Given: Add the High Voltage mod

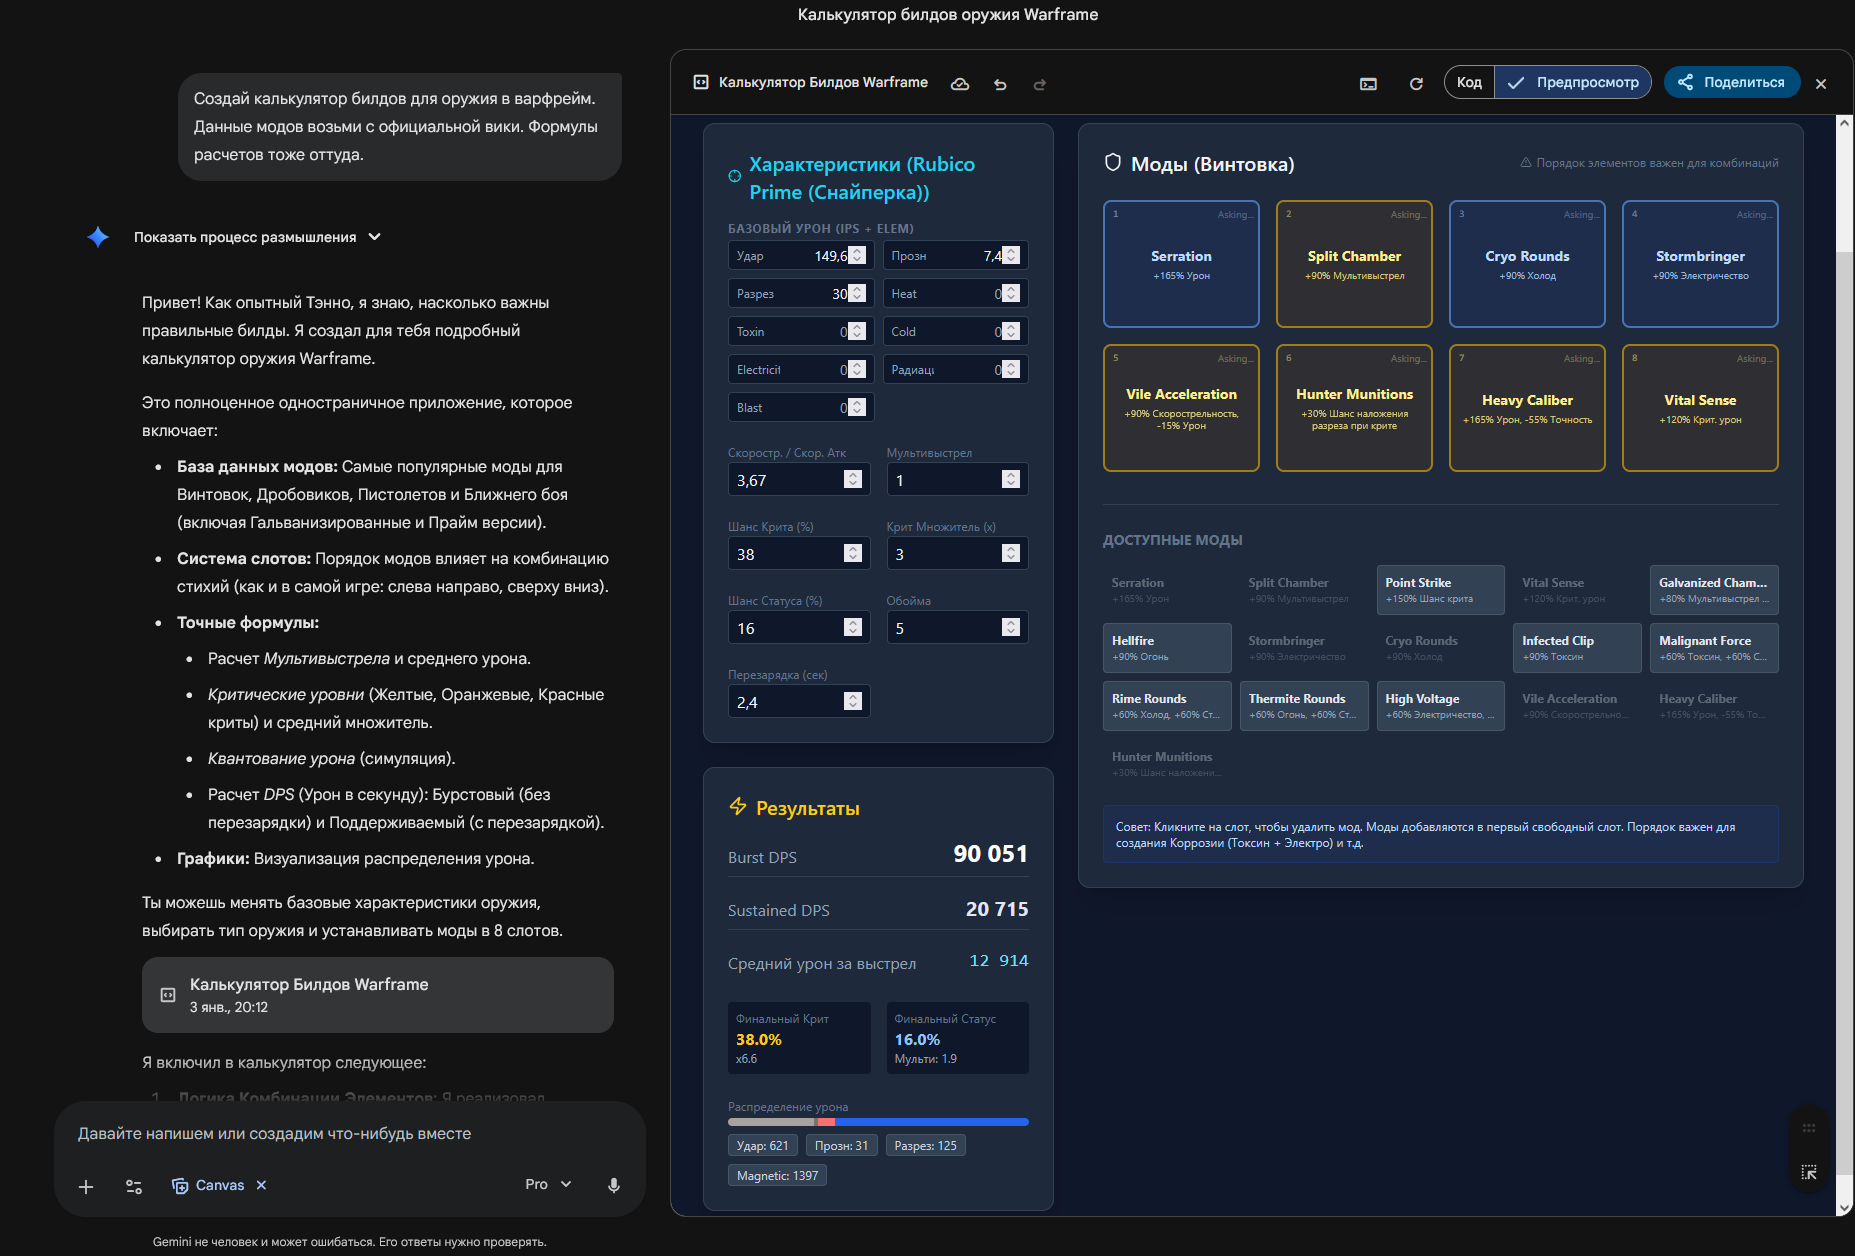Looking at the screenshot, I should tap(1440, 706).
